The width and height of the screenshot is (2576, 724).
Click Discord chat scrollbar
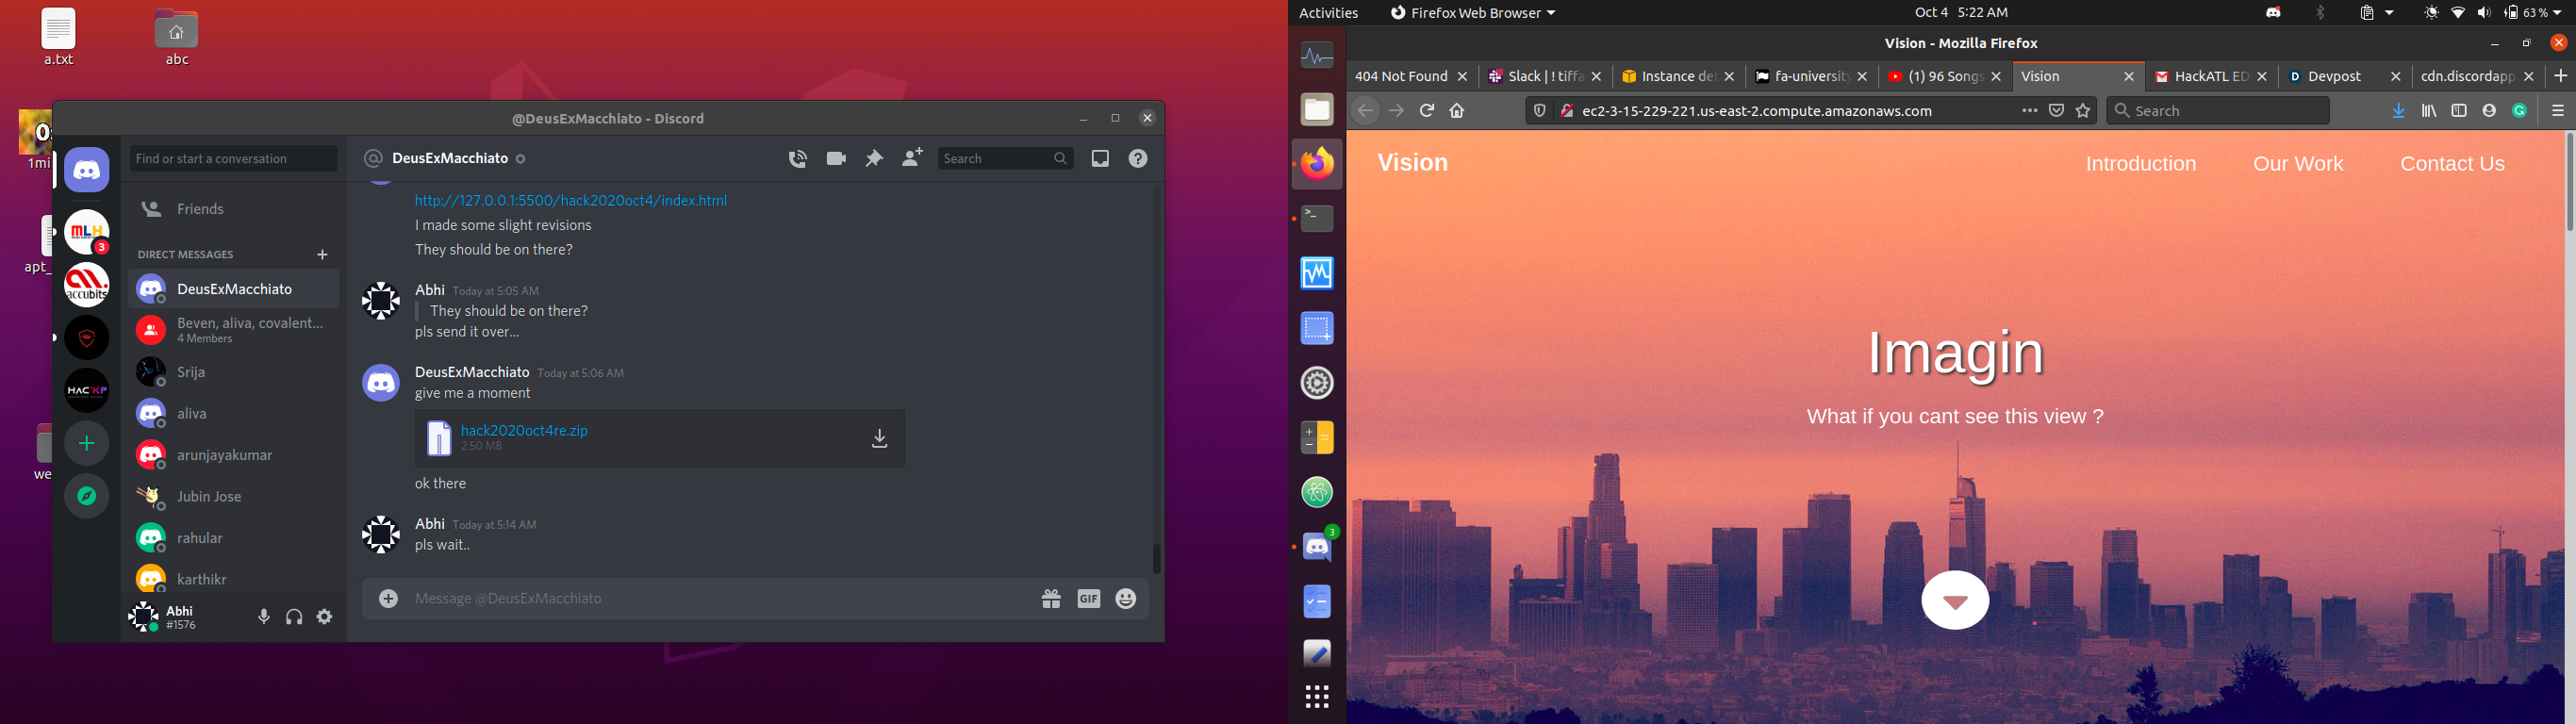[x=1157, y=558]
